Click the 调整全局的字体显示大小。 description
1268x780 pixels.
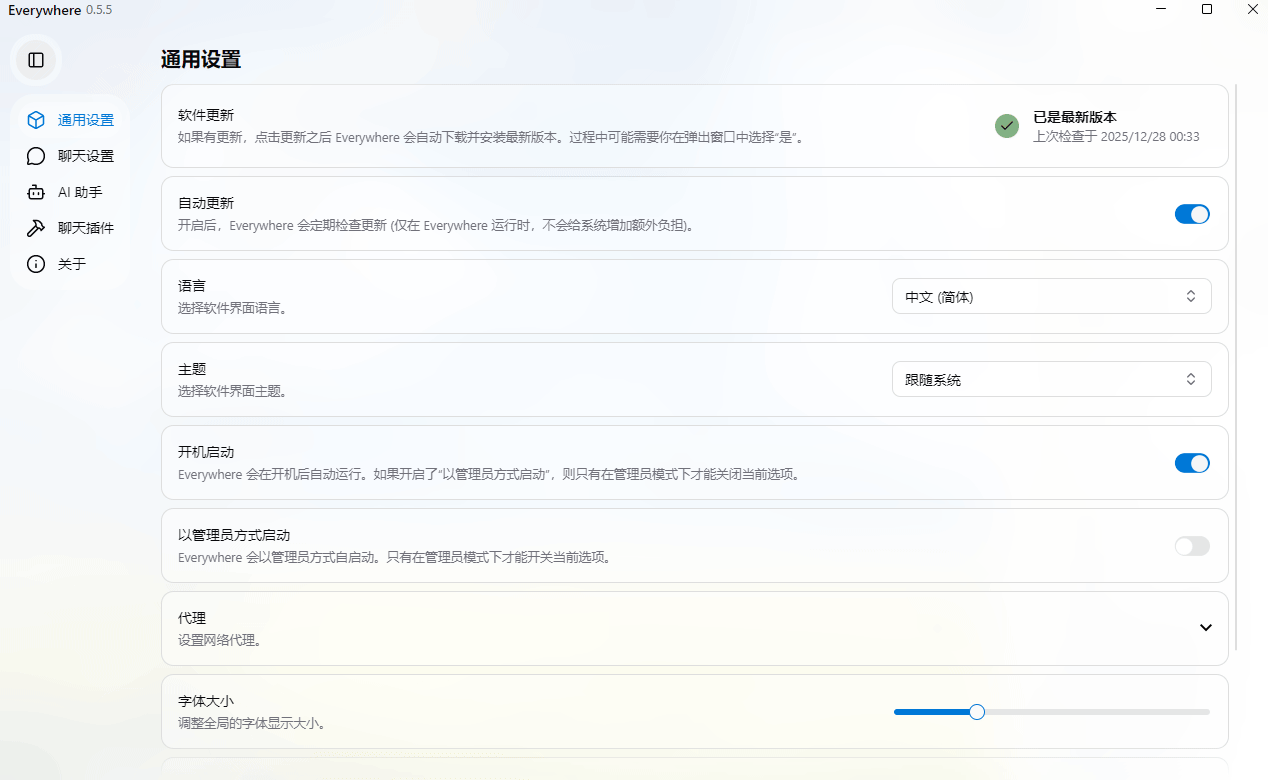click(x=252, y=723)
